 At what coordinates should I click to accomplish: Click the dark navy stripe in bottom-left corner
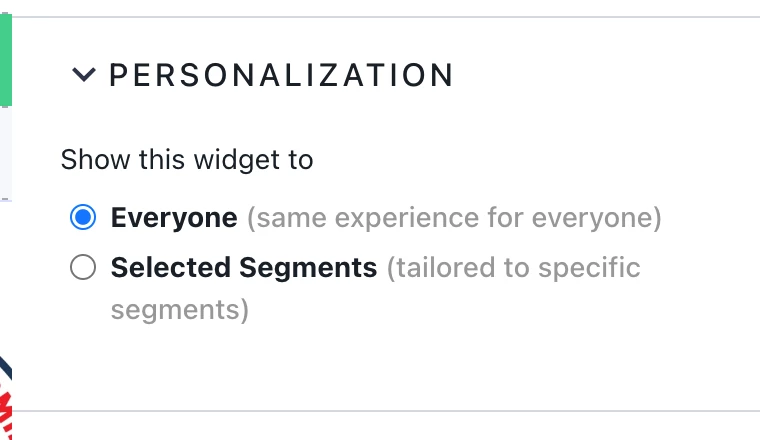point(5,368)
